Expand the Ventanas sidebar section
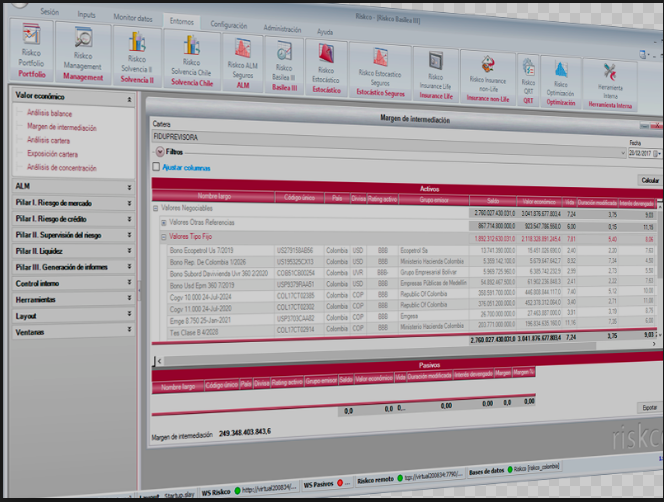The image size is (664, 502). (x=129, y=329)
